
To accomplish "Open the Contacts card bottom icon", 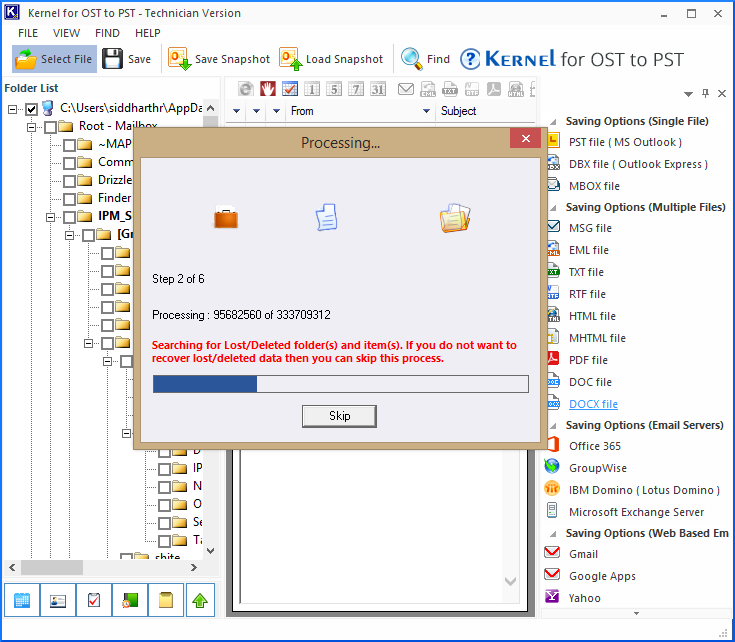I will pos(58,600).
